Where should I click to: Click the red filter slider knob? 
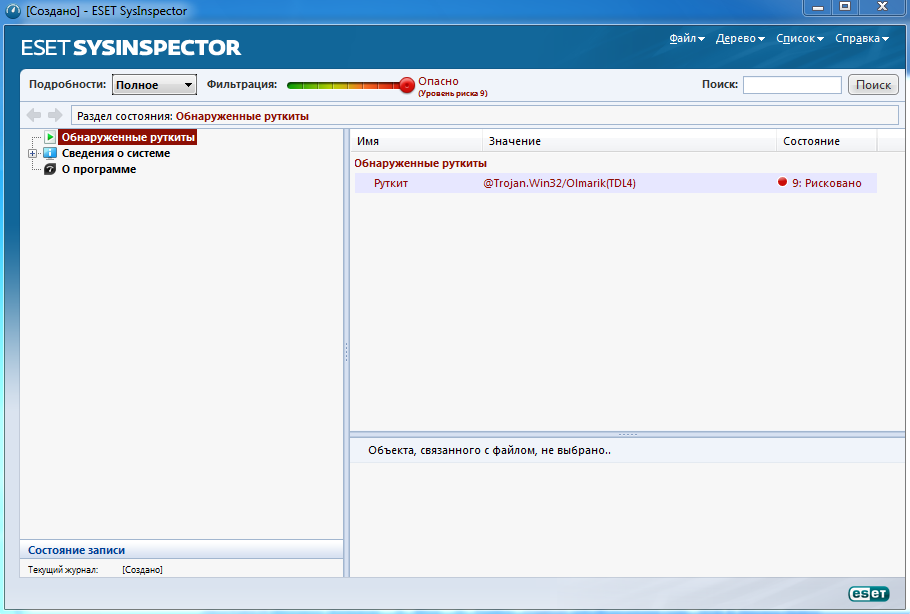click(x=407, y=85)
